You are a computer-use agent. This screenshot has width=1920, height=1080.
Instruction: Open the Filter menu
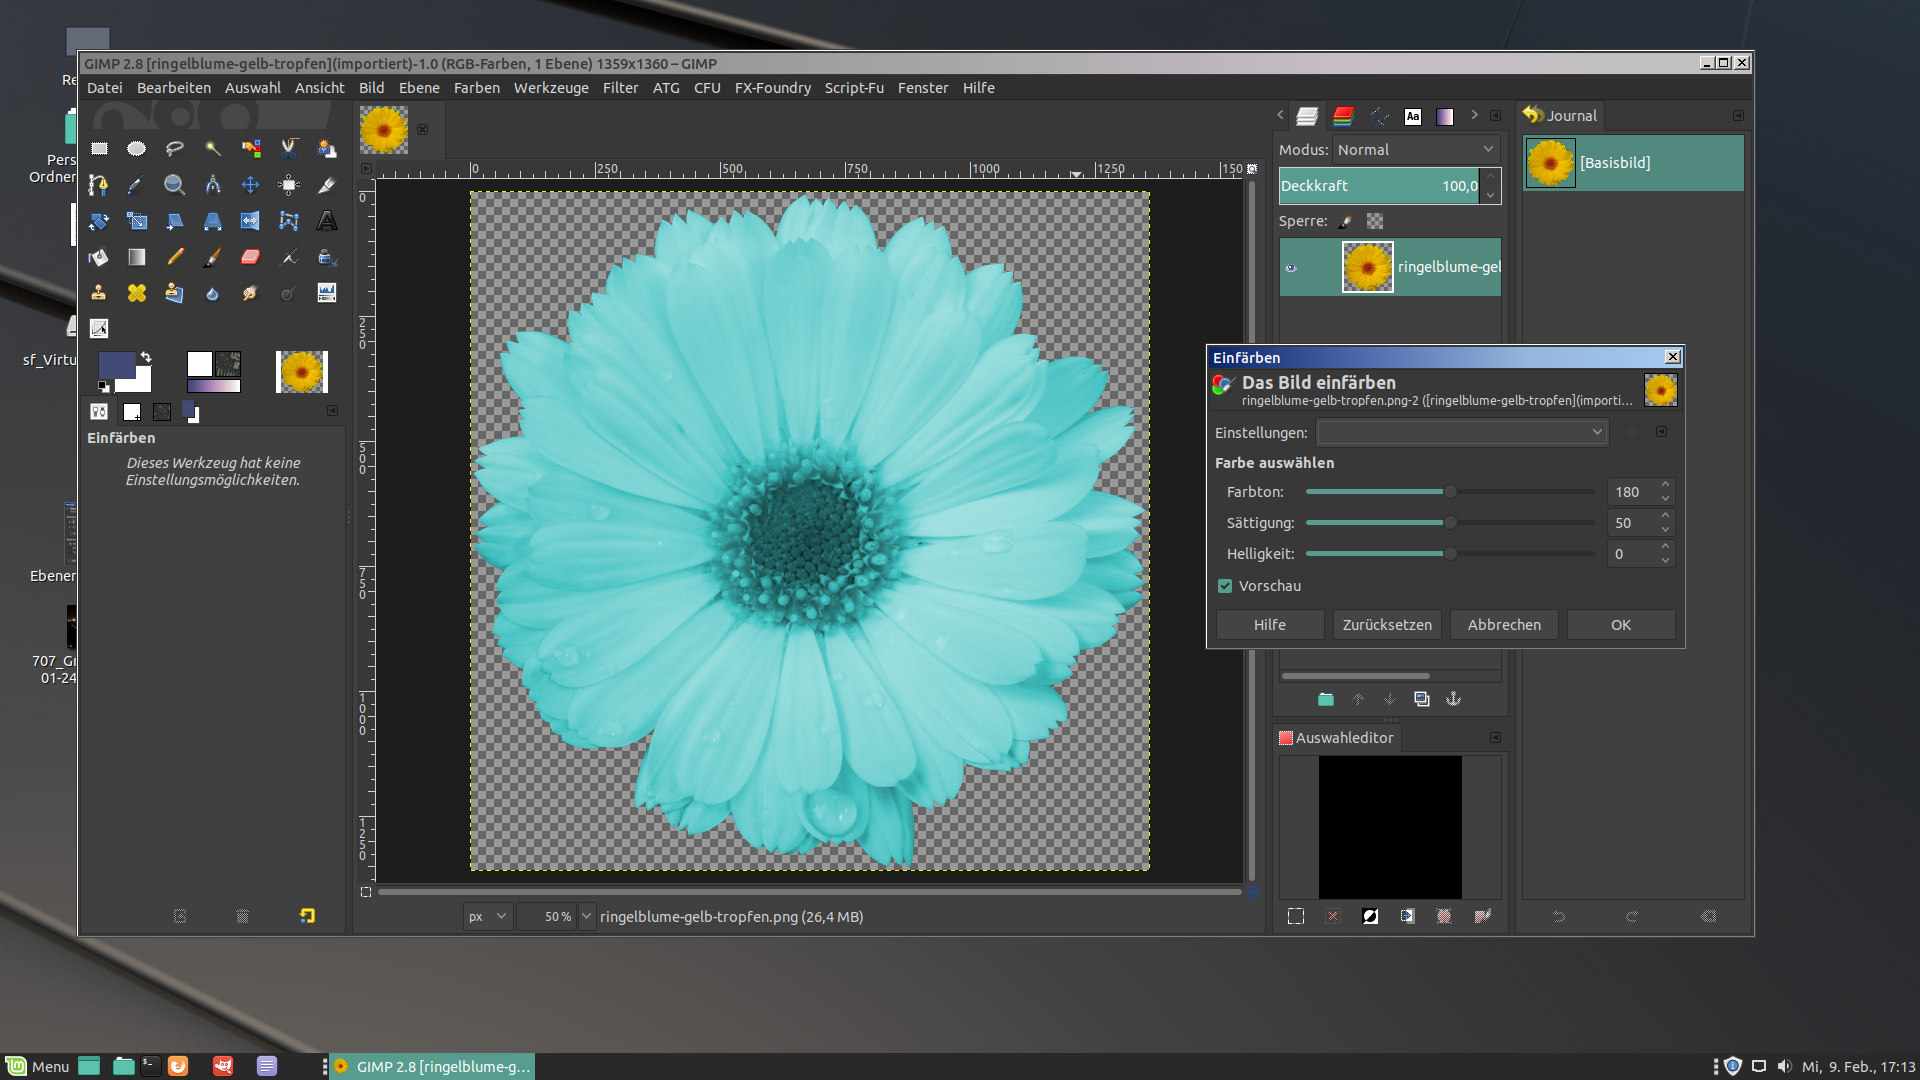(x=620, y=88)
